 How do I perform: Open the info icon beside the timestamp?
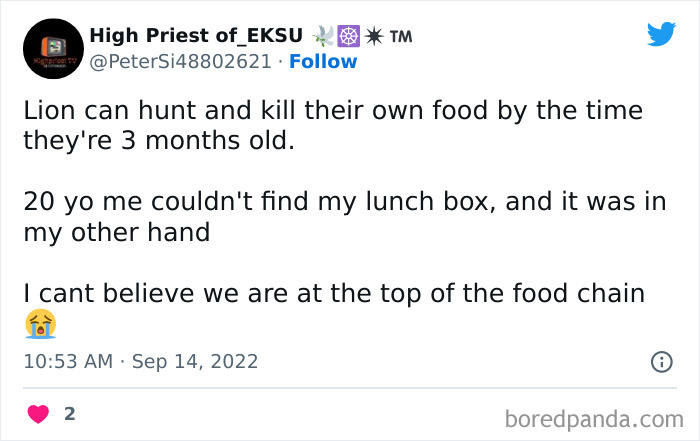click(x=661, y=362)
